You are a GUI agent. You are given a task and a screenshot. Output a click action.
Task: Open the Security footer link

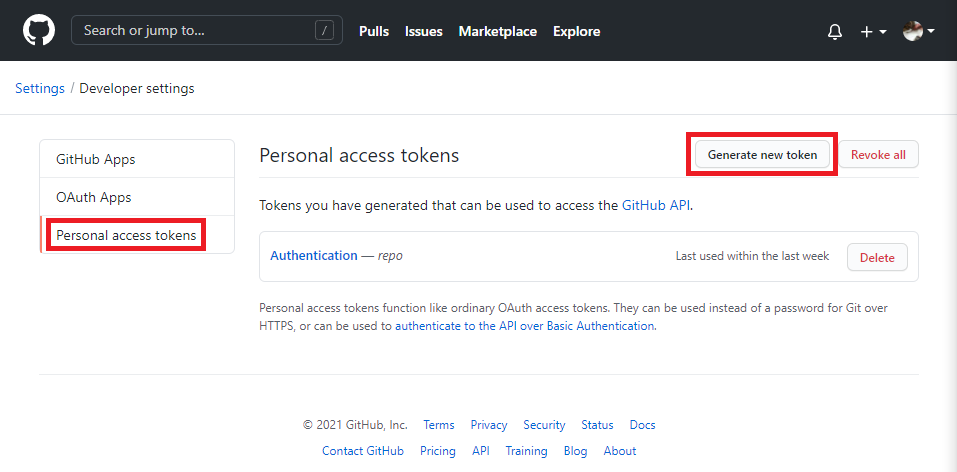tap(544, 424)
